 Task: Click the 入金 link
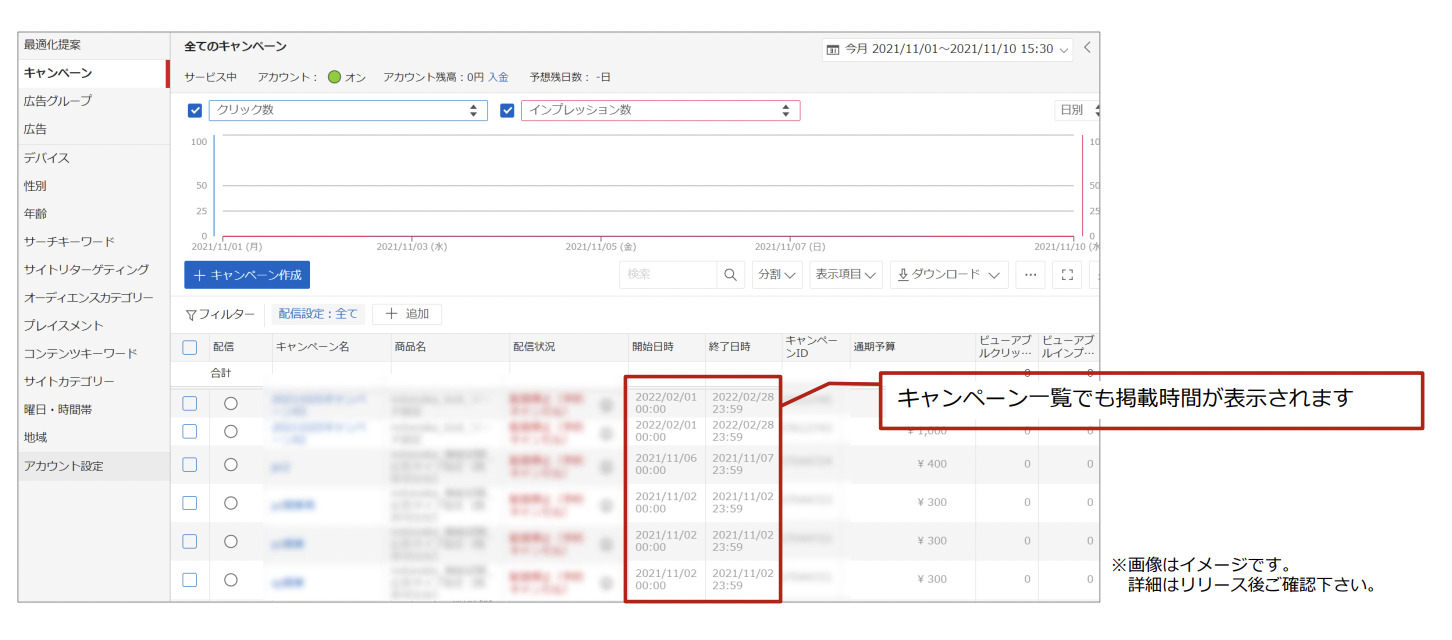[x=498, y=77]
